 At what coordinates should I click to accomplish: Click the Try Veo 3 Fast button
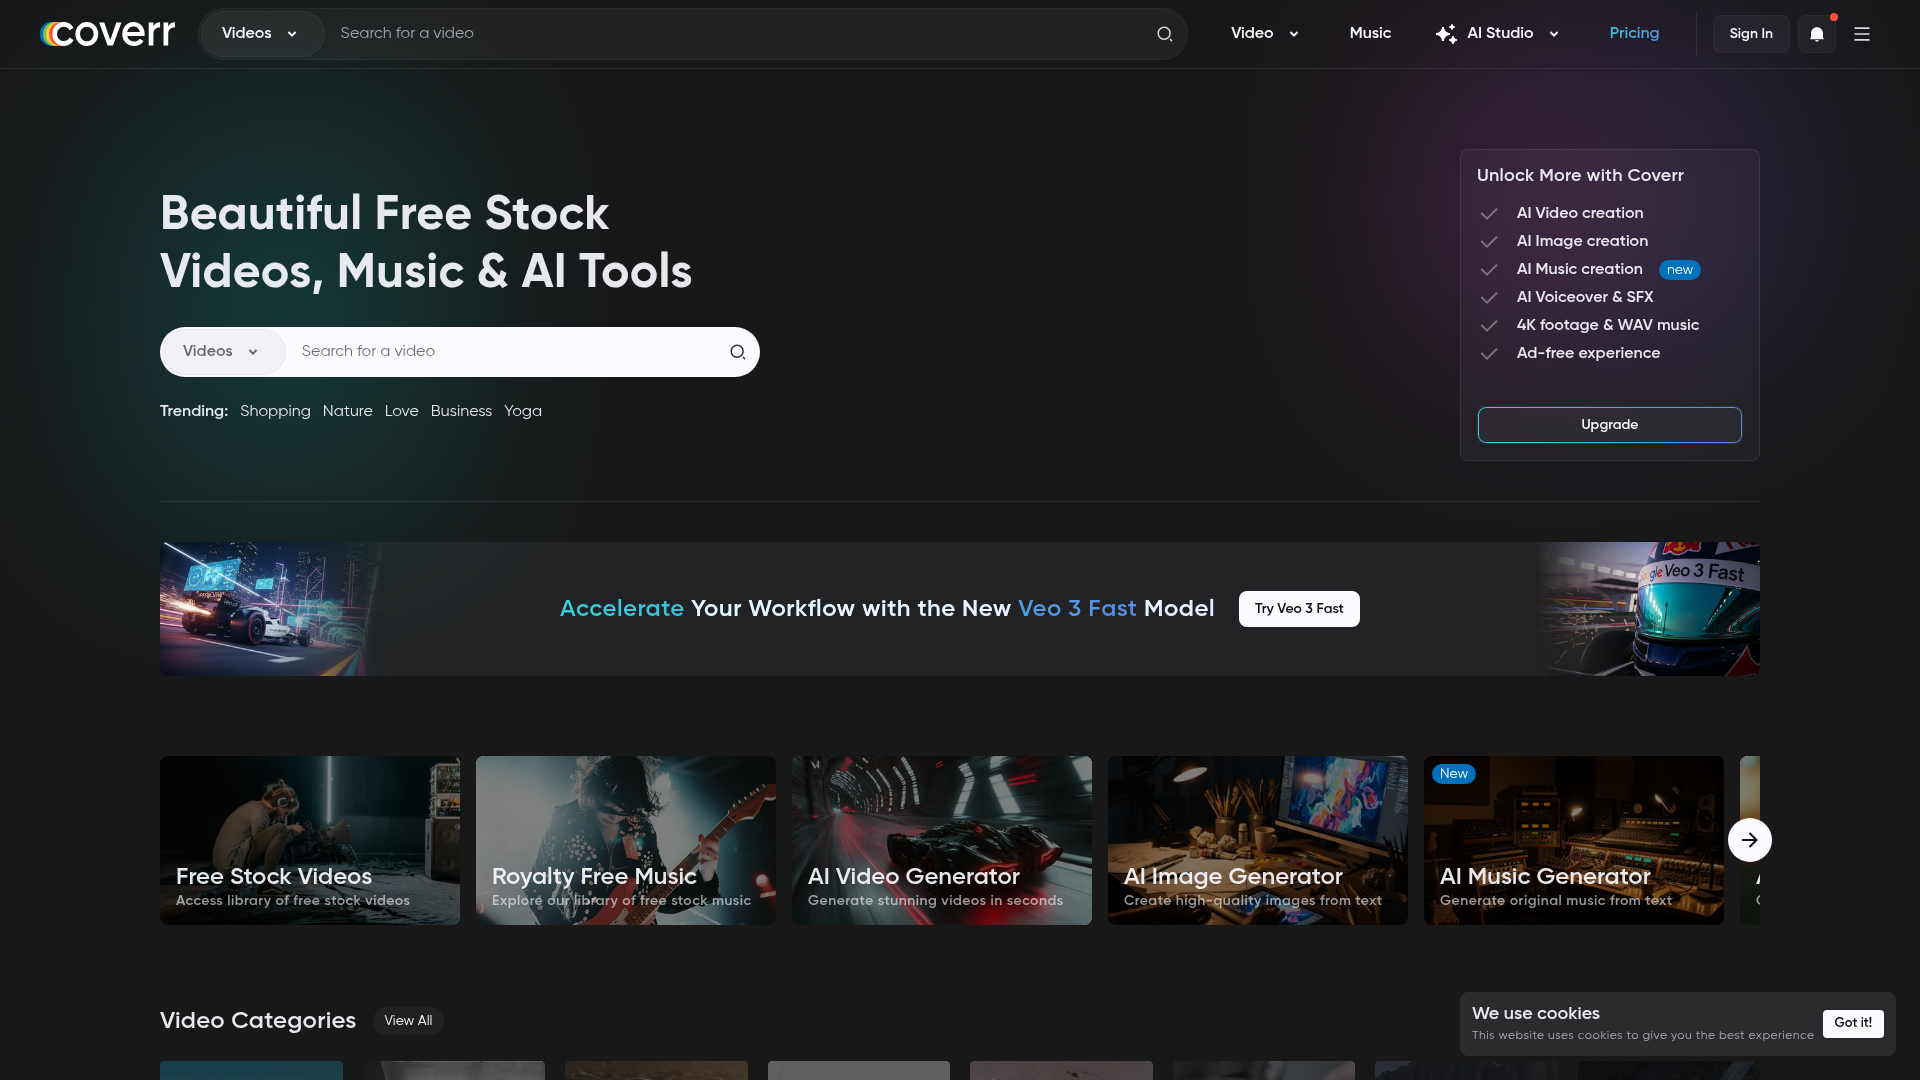[1298, 608]
